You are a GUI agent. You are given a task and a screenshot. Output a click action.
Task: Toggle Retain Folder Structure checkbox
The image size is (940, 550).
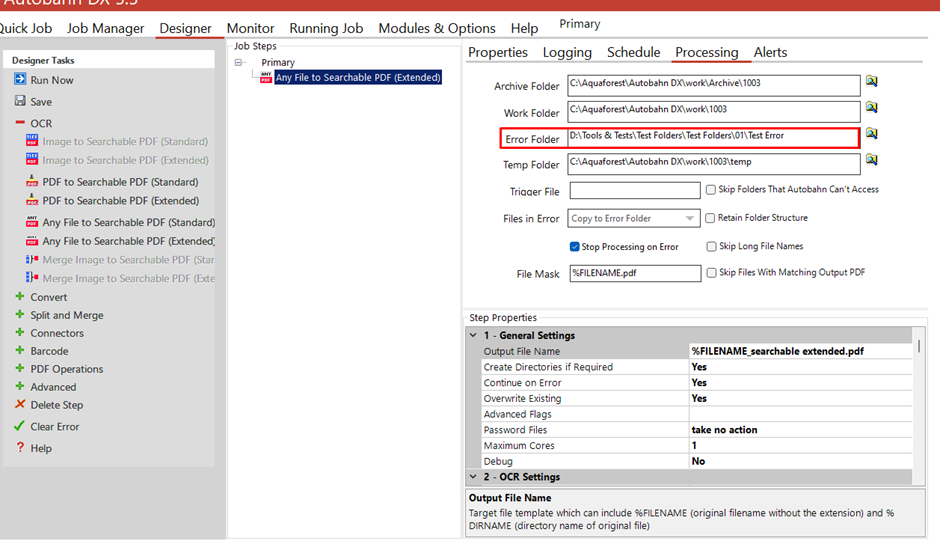pos(710,218)
